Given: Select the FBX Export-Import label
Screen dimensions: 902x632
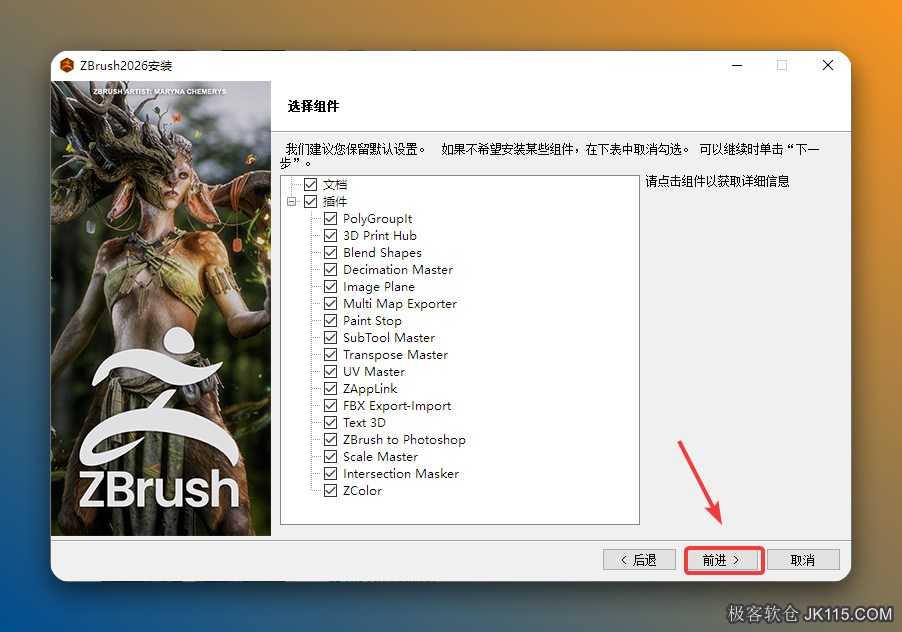Looking at the screenshot, I should [x=397, y=405].
